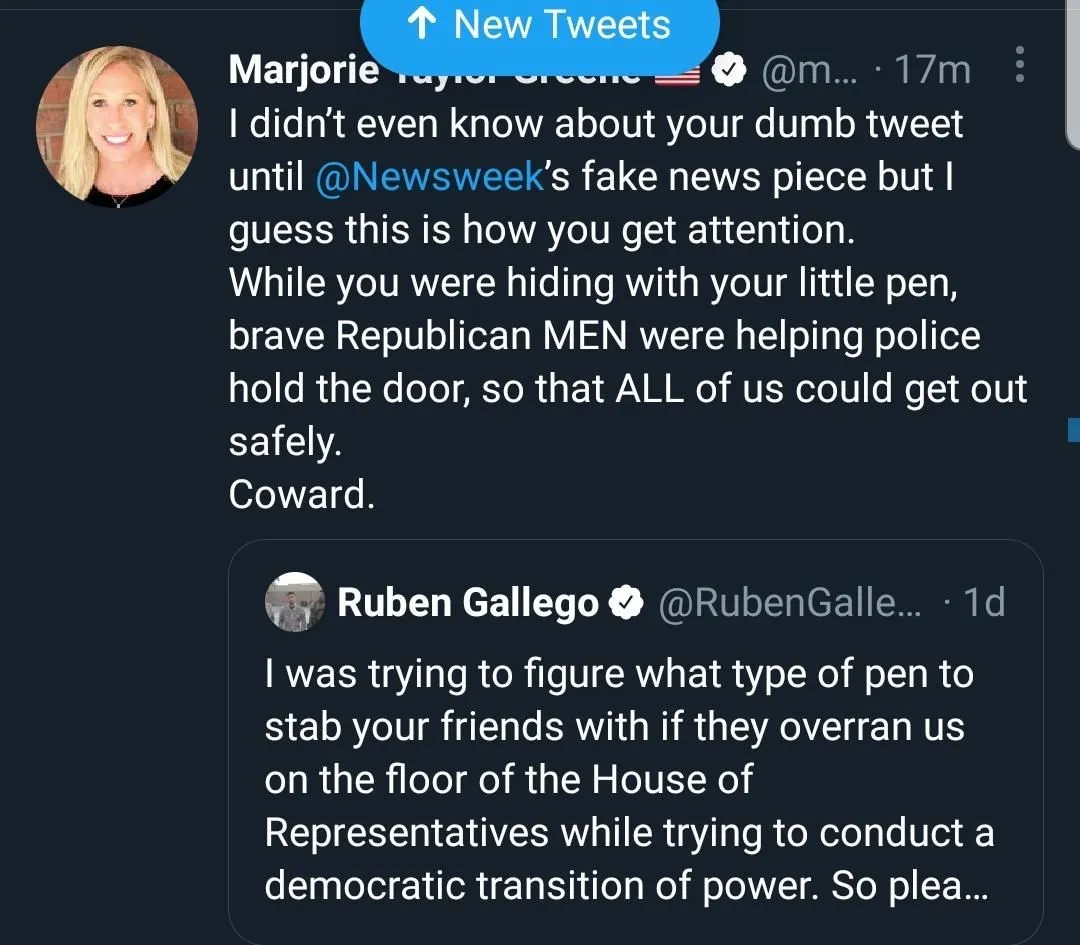Open Marjorie Taylor Greene's profile photo
This screenshot has width=1080, height=945.
117,126
